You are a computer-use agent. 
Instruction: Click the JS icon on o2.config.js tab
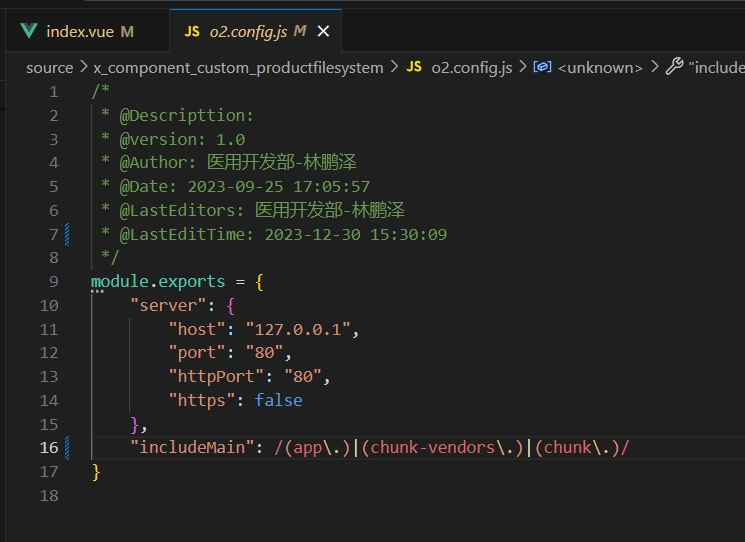[x=191, y=31]
